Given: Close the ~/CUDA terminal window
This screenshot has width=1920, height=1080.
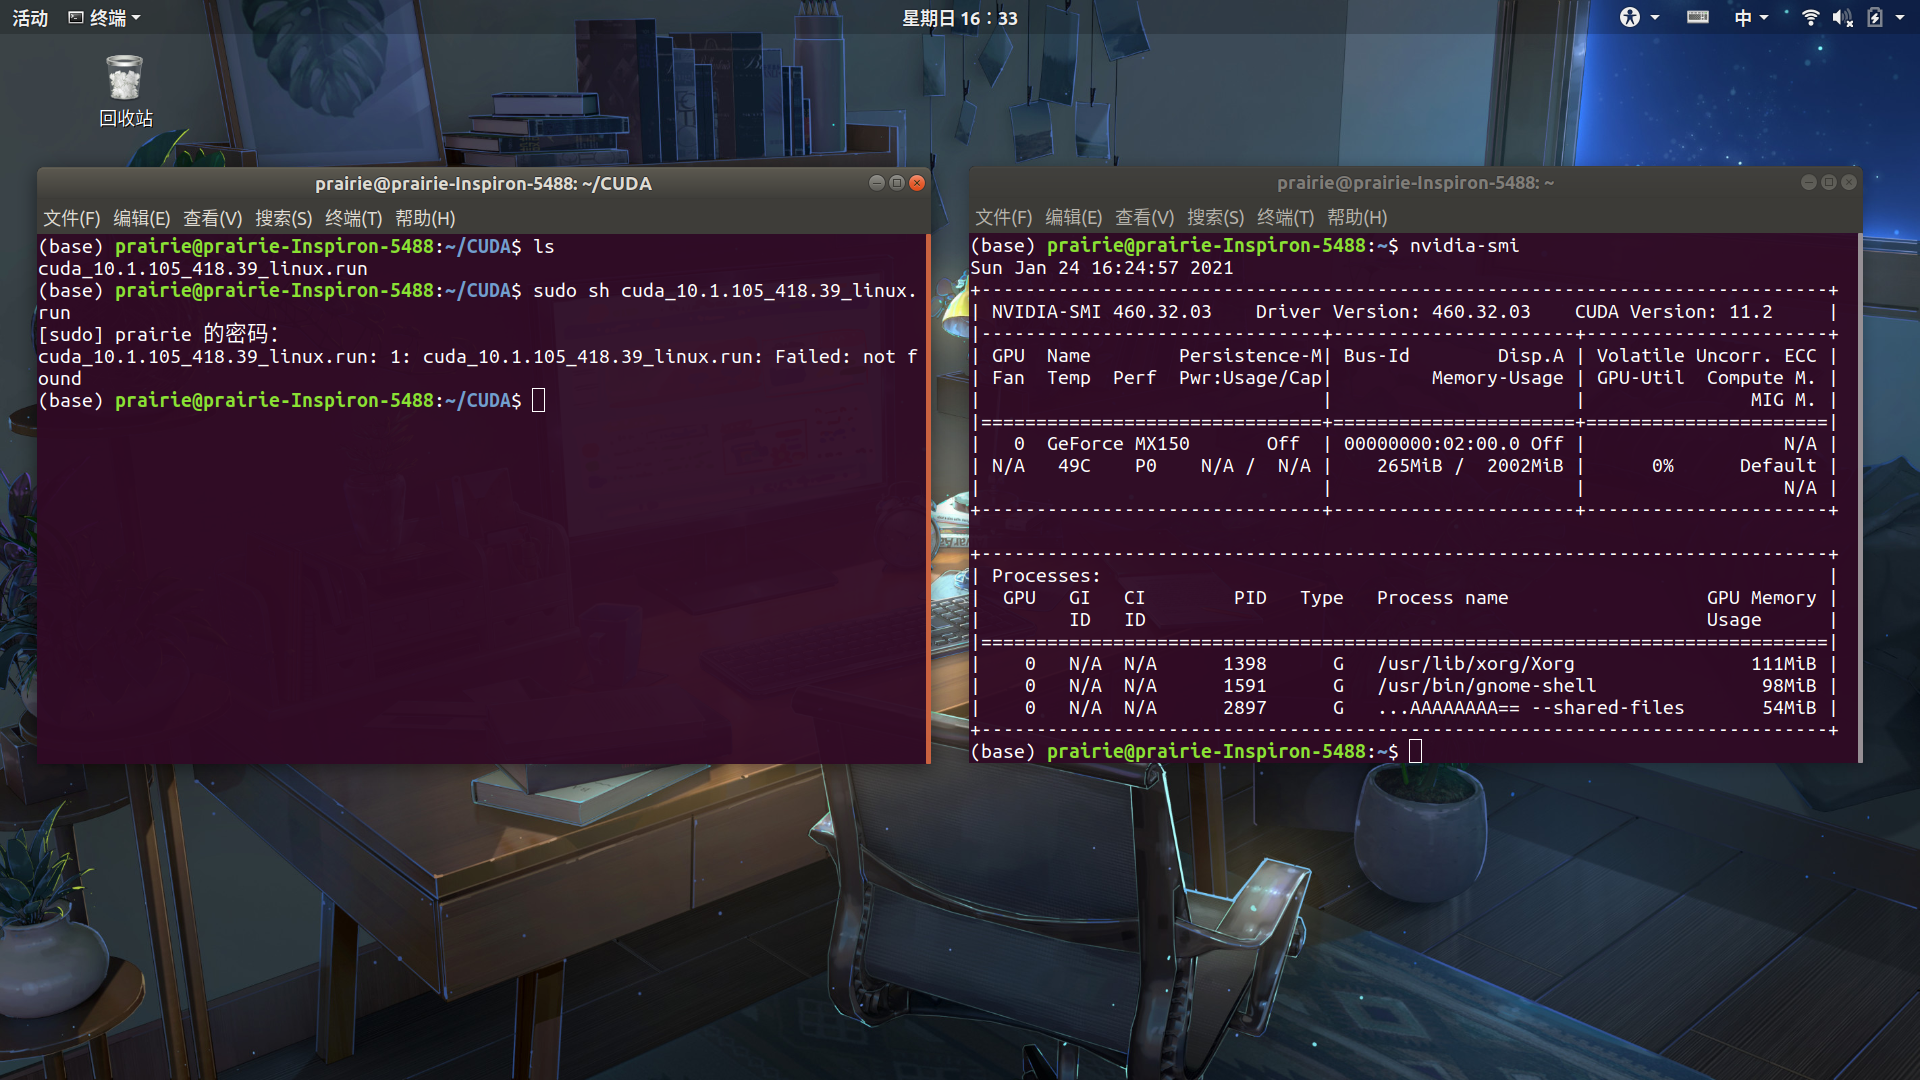Looking at the screenshot, I should tap(917, 183).
